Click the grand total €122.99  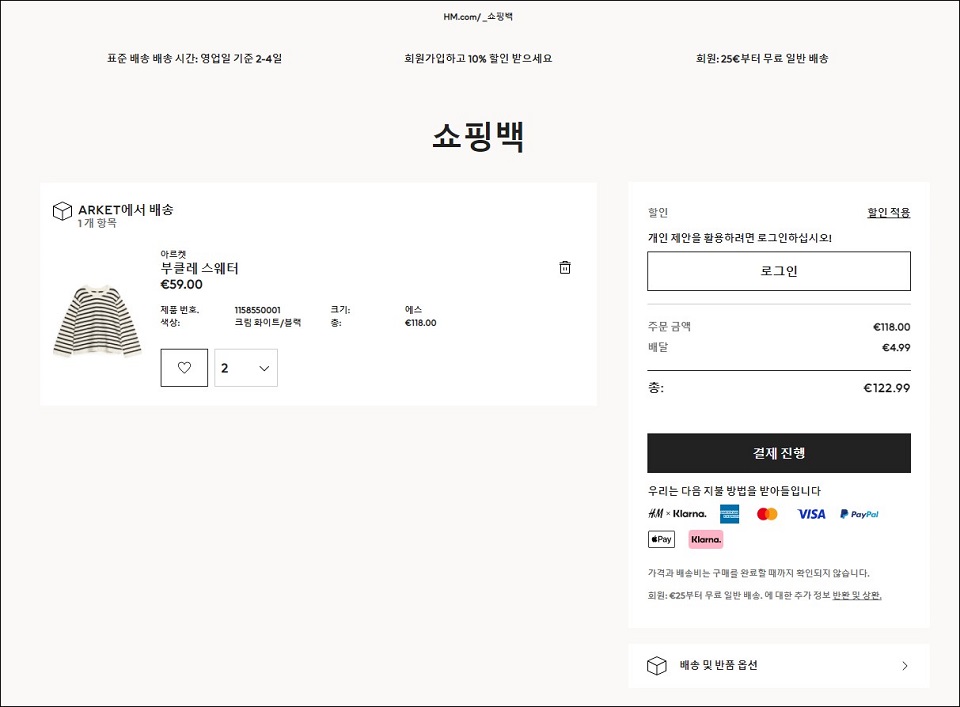coord(887,387)
